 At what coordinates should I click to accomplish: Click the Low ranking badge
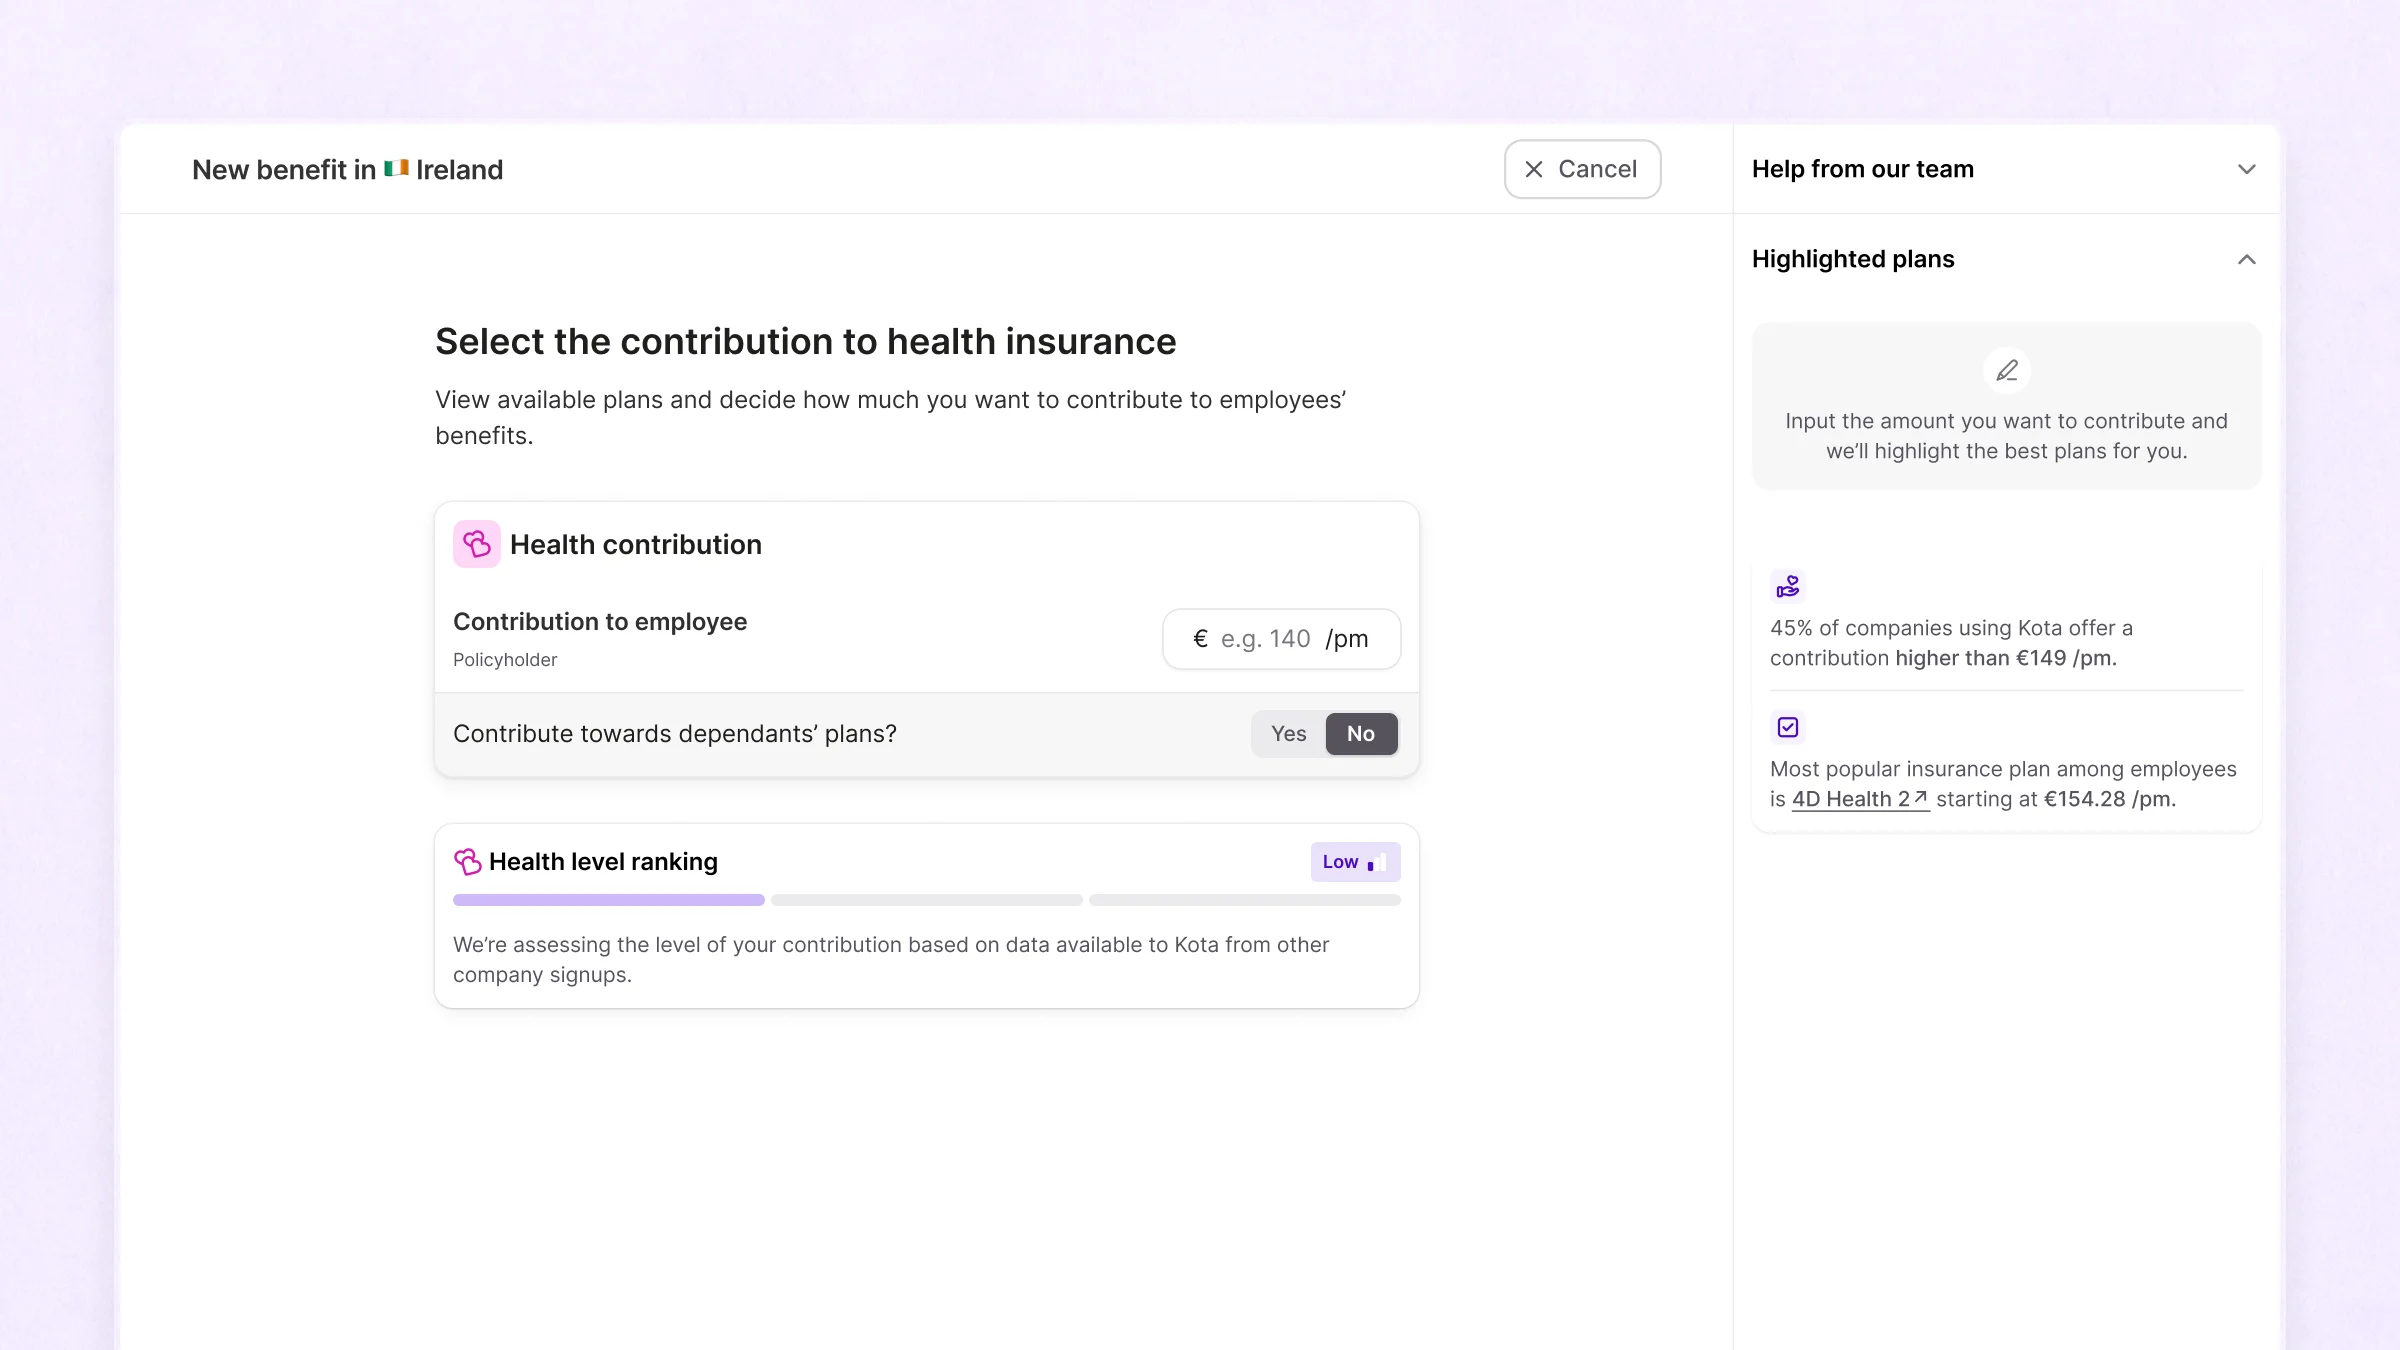point(1340,862)
